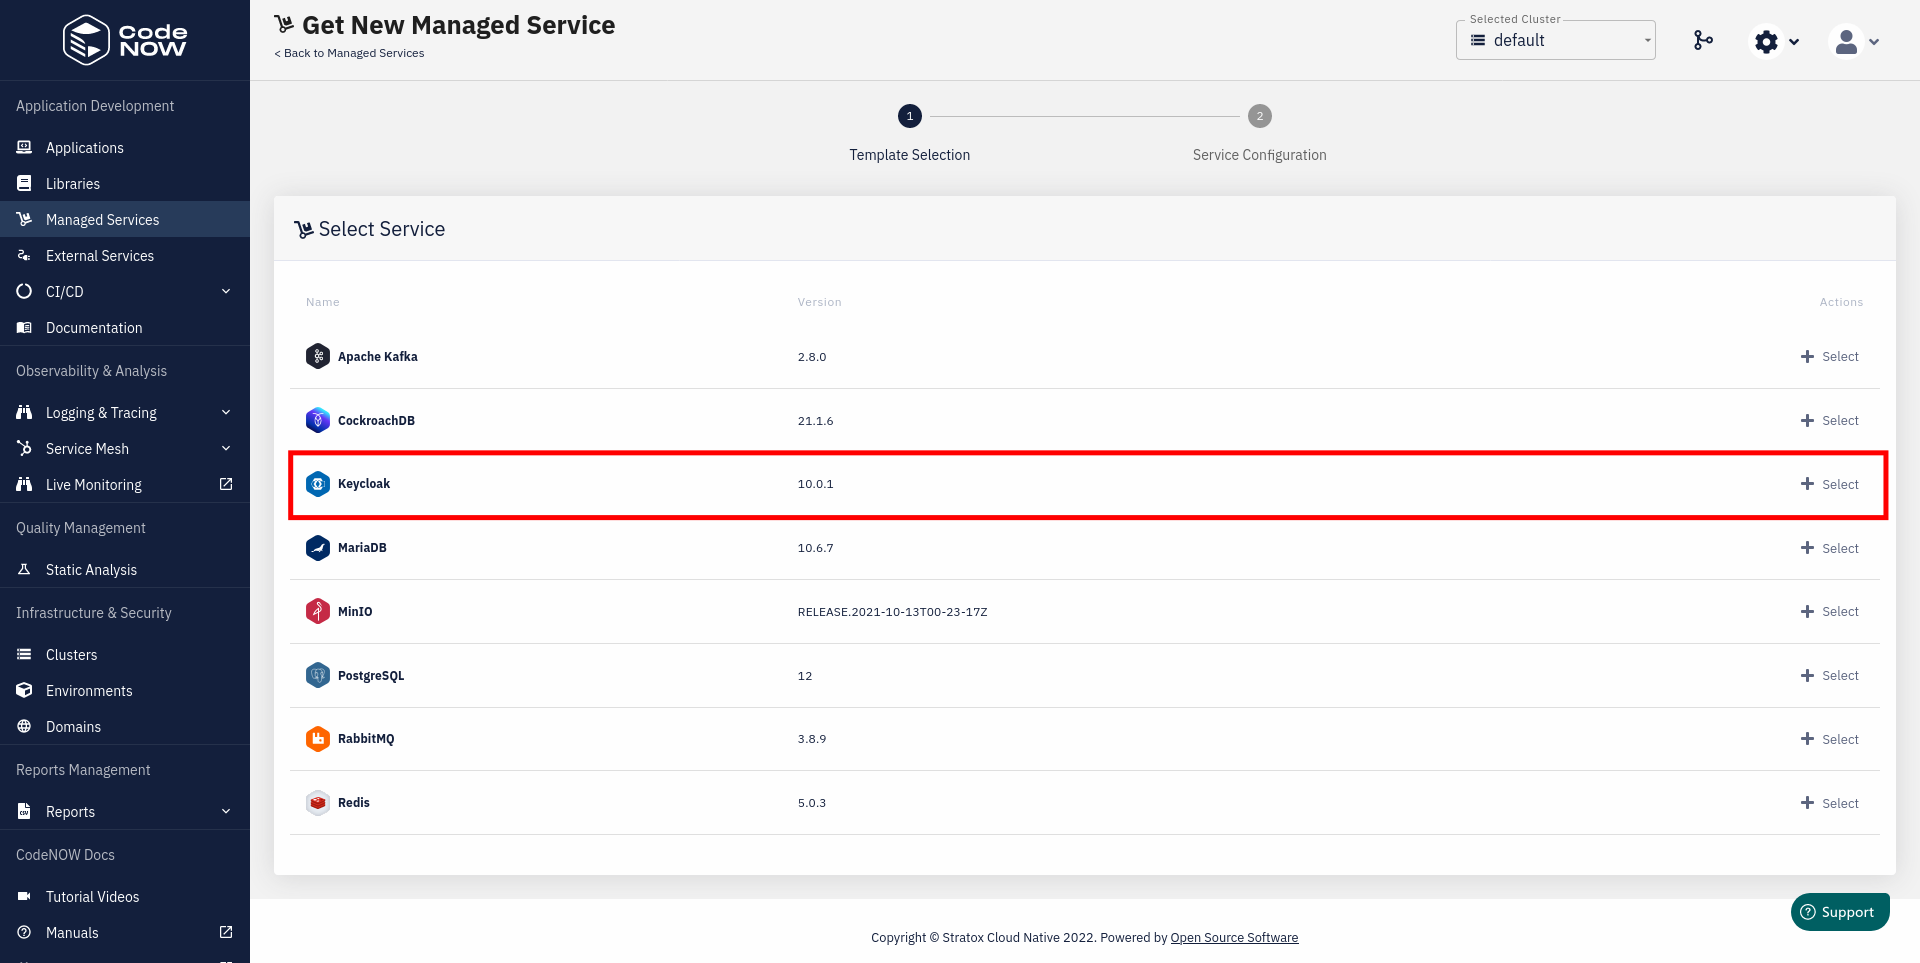Click step 2 Service Configuration circle
Viewport: 1920px width, 963px height.
point(1260,116)
